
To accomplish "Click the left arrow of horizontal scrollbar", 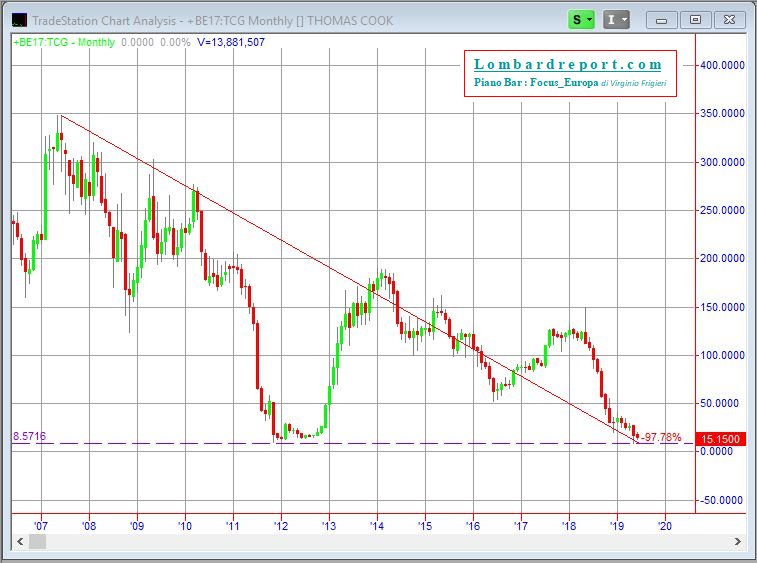I will (x=20, y=541).
